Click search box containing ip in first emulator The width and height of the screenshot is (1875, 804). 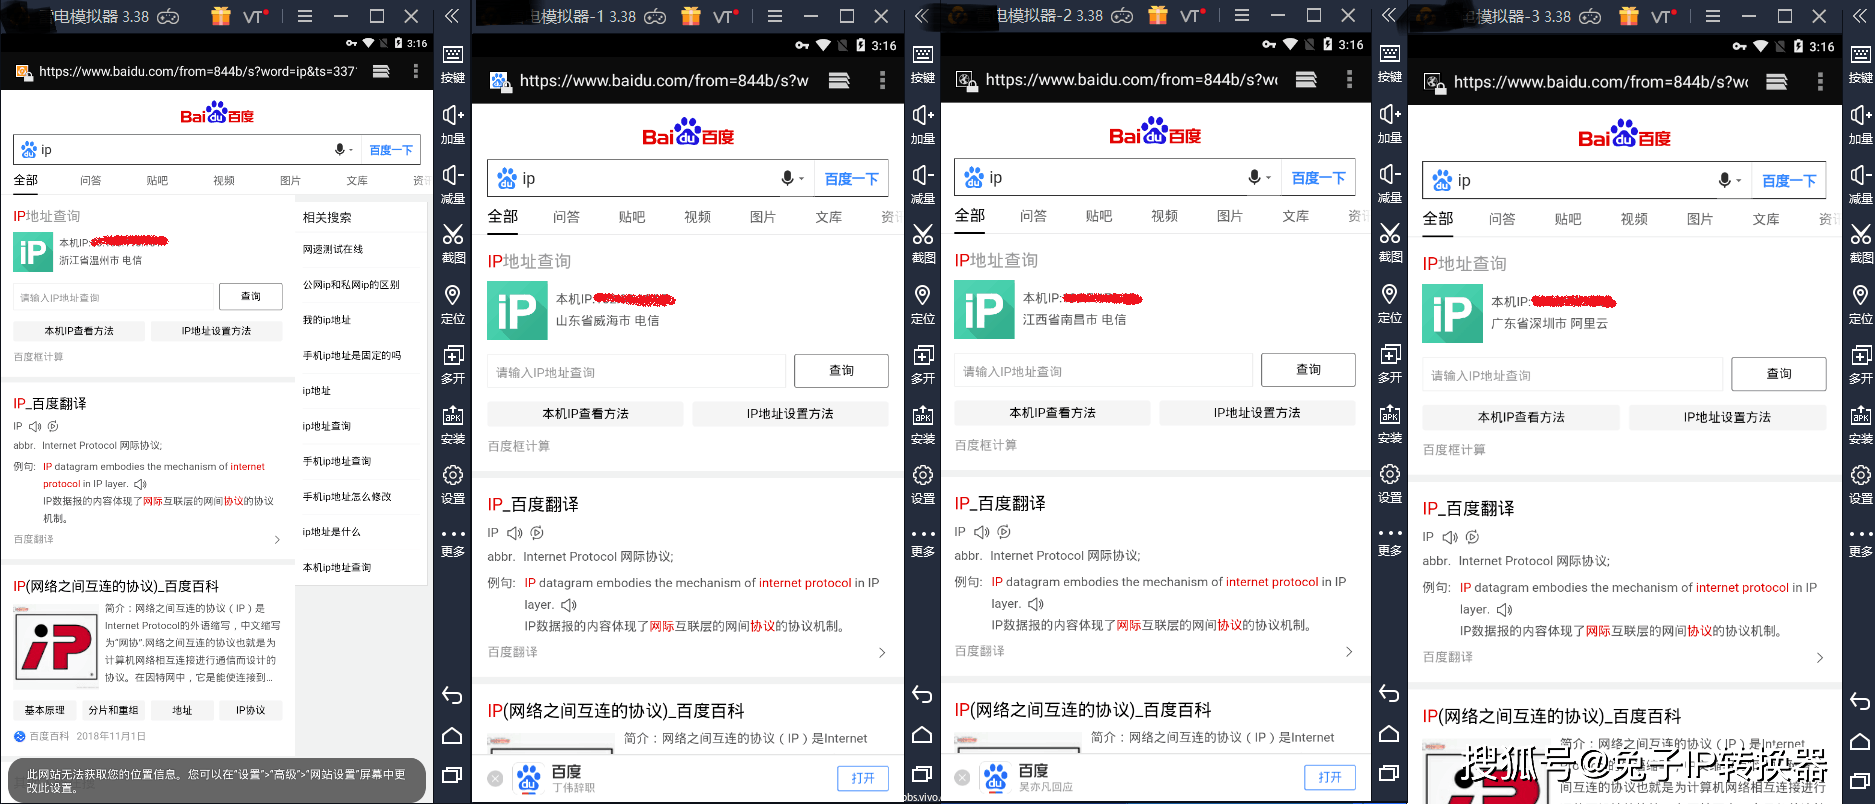click(185, 150)
